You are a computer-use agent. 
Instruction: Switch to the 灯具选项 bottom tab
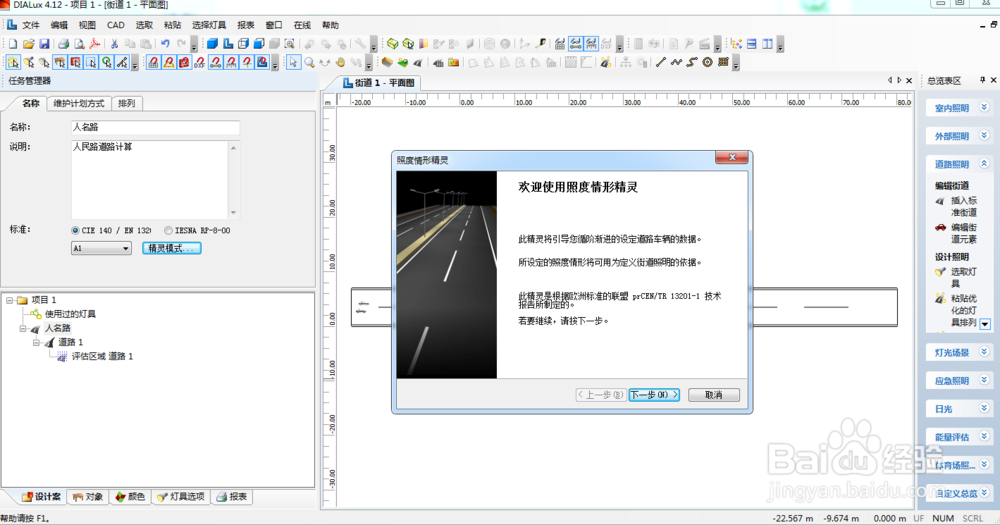(180, 496)
